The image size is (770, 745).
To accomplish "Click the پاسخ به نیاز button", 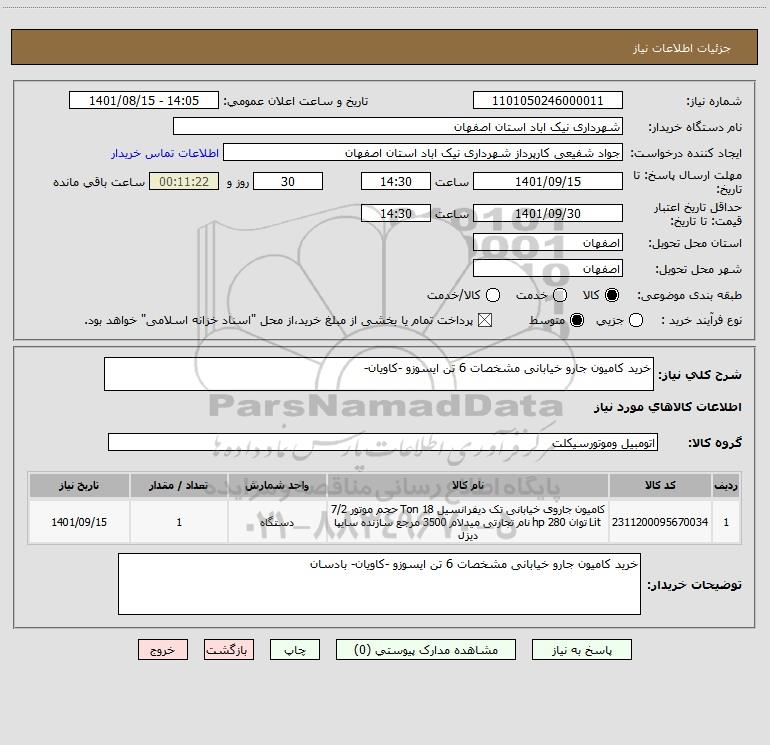I will tap(581, 650).
